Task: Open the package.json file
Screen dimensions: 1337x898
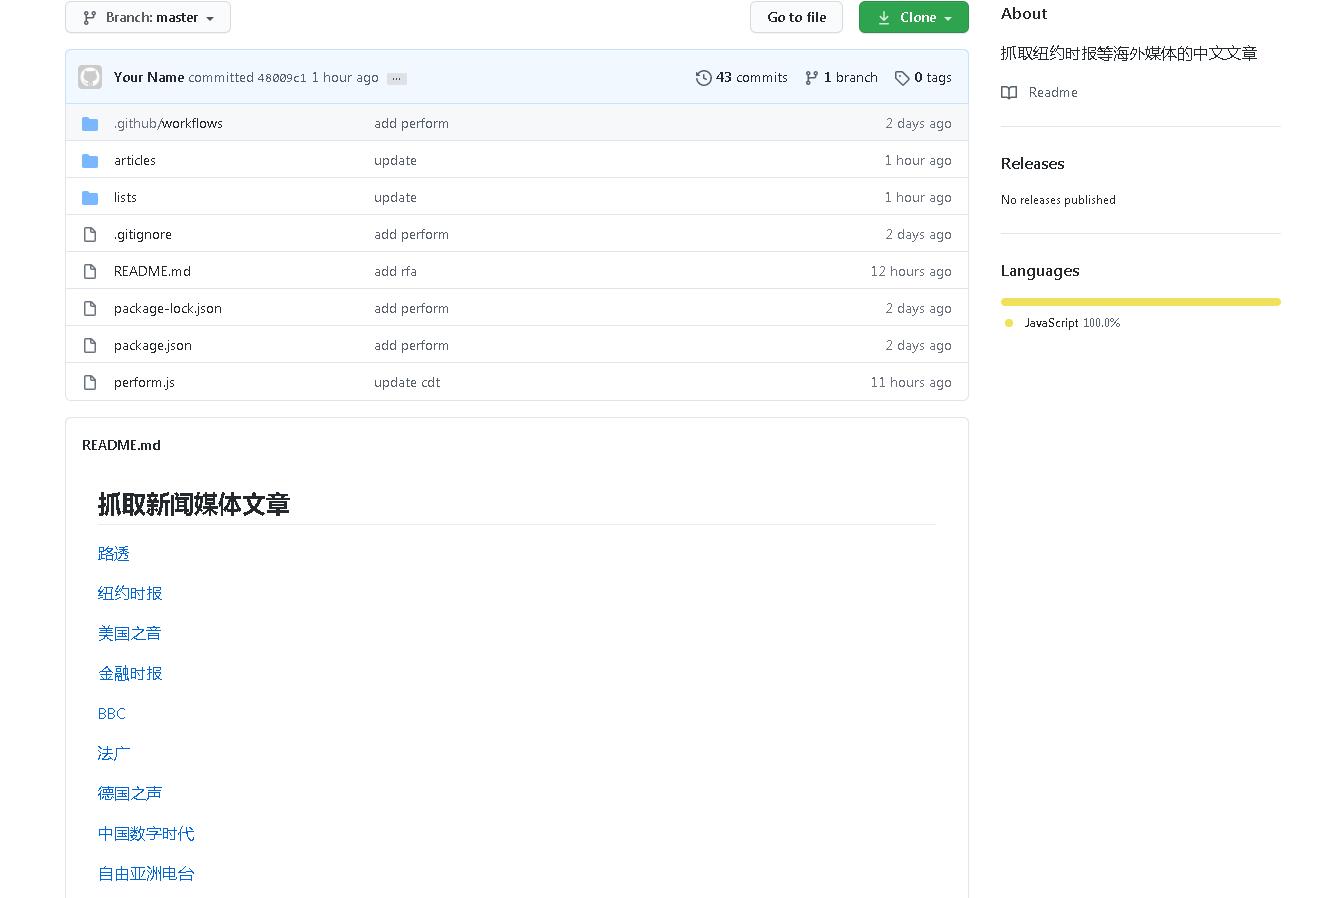Action: tap(153, 345)
